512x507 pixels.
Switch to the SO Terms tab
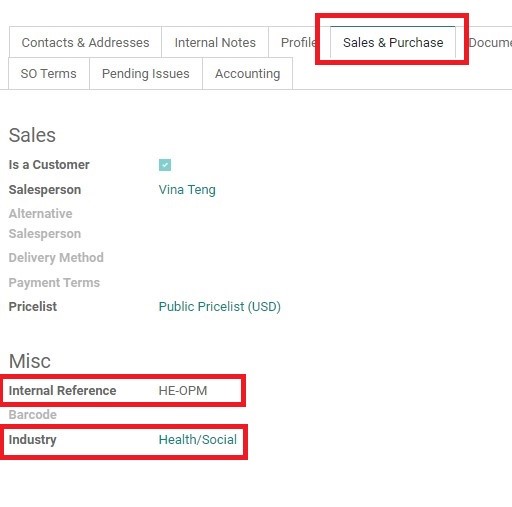49,73
